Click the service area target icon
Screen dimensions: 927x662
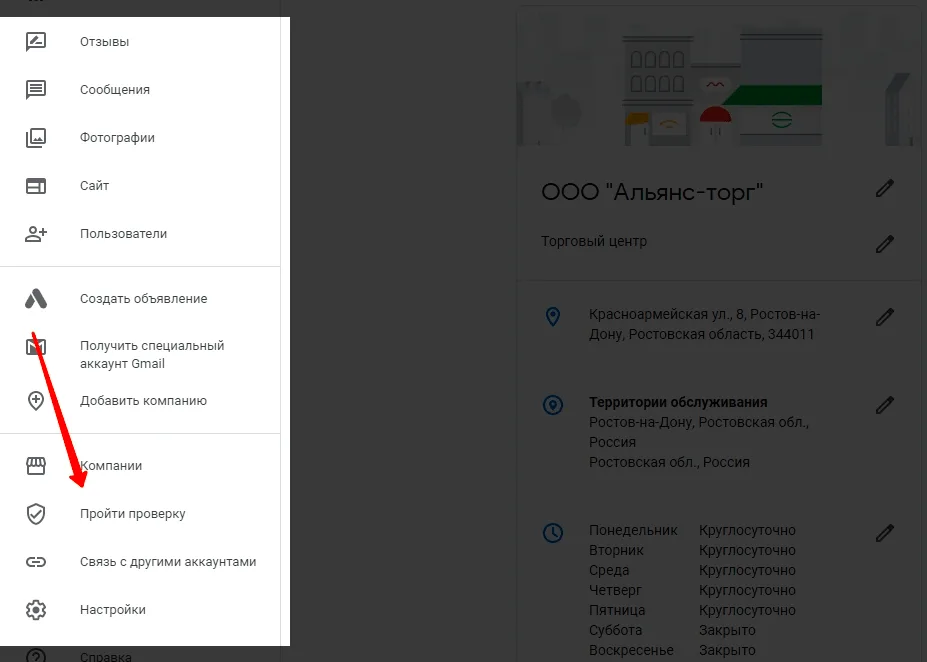point(553,405)
